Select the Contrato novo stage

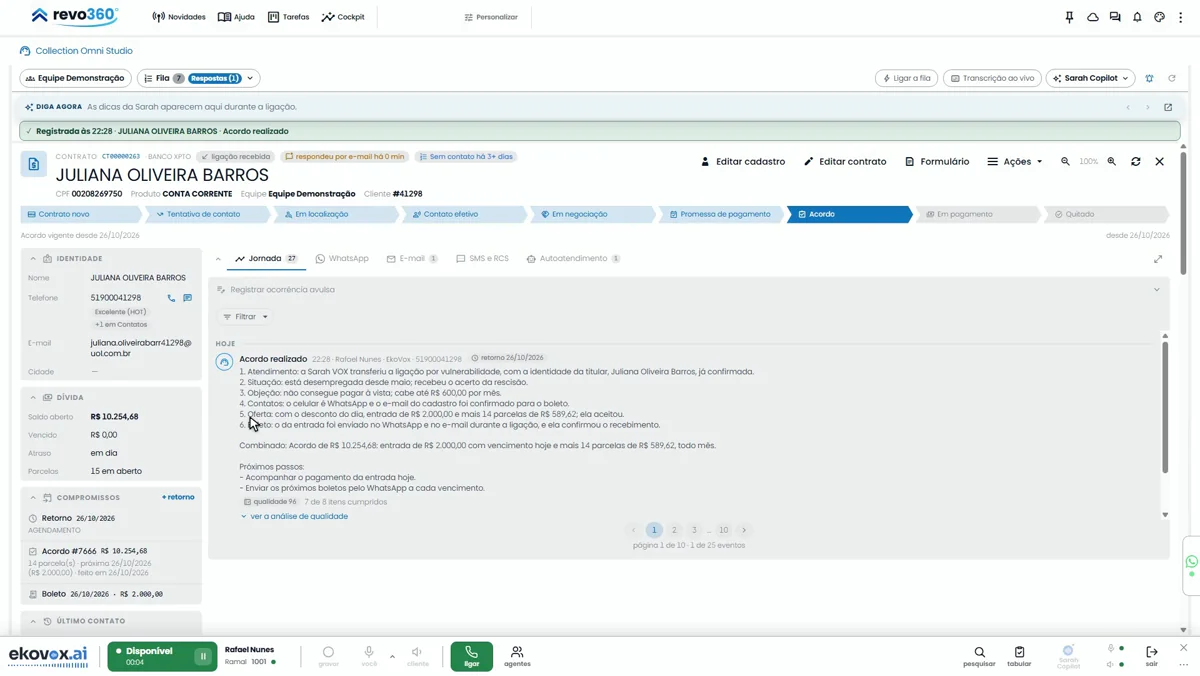click(x=80, y=214)
